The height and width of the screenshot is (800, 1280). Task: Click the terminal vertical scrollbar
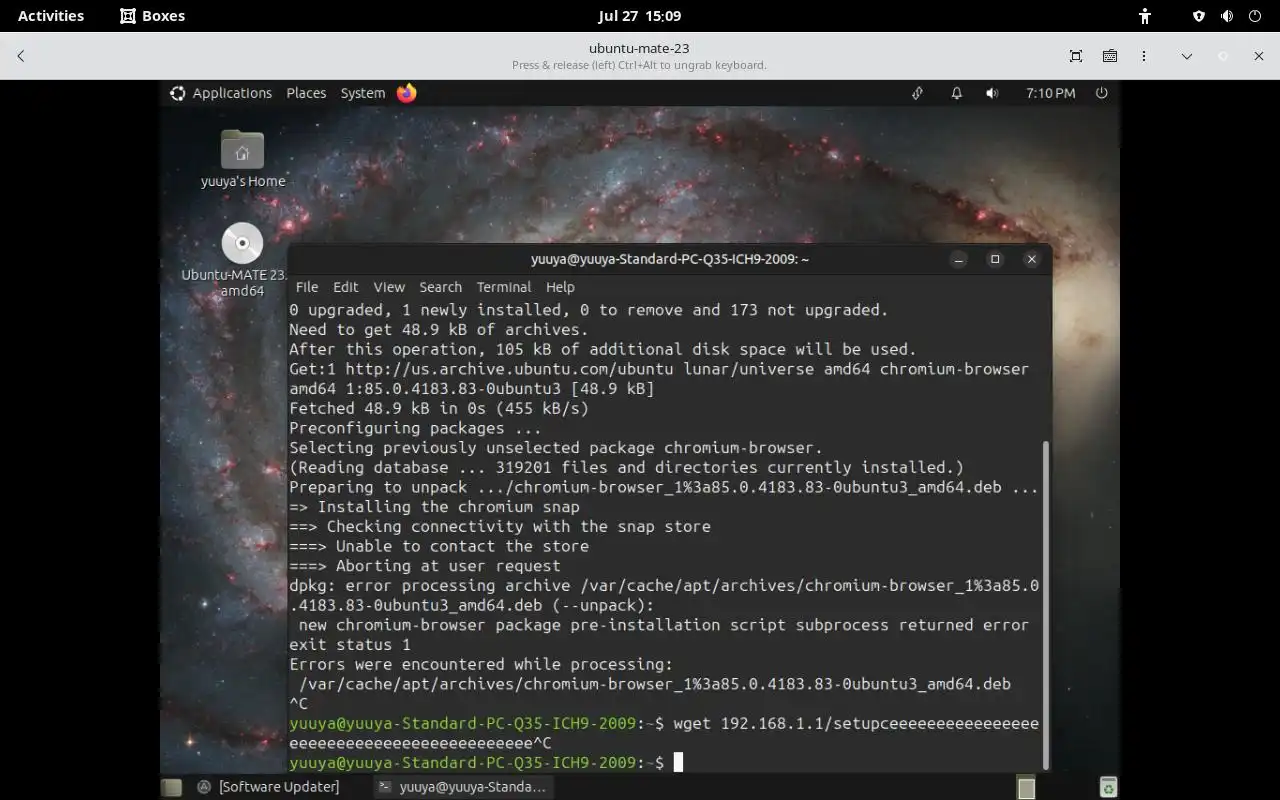[x=1047, y=604]
